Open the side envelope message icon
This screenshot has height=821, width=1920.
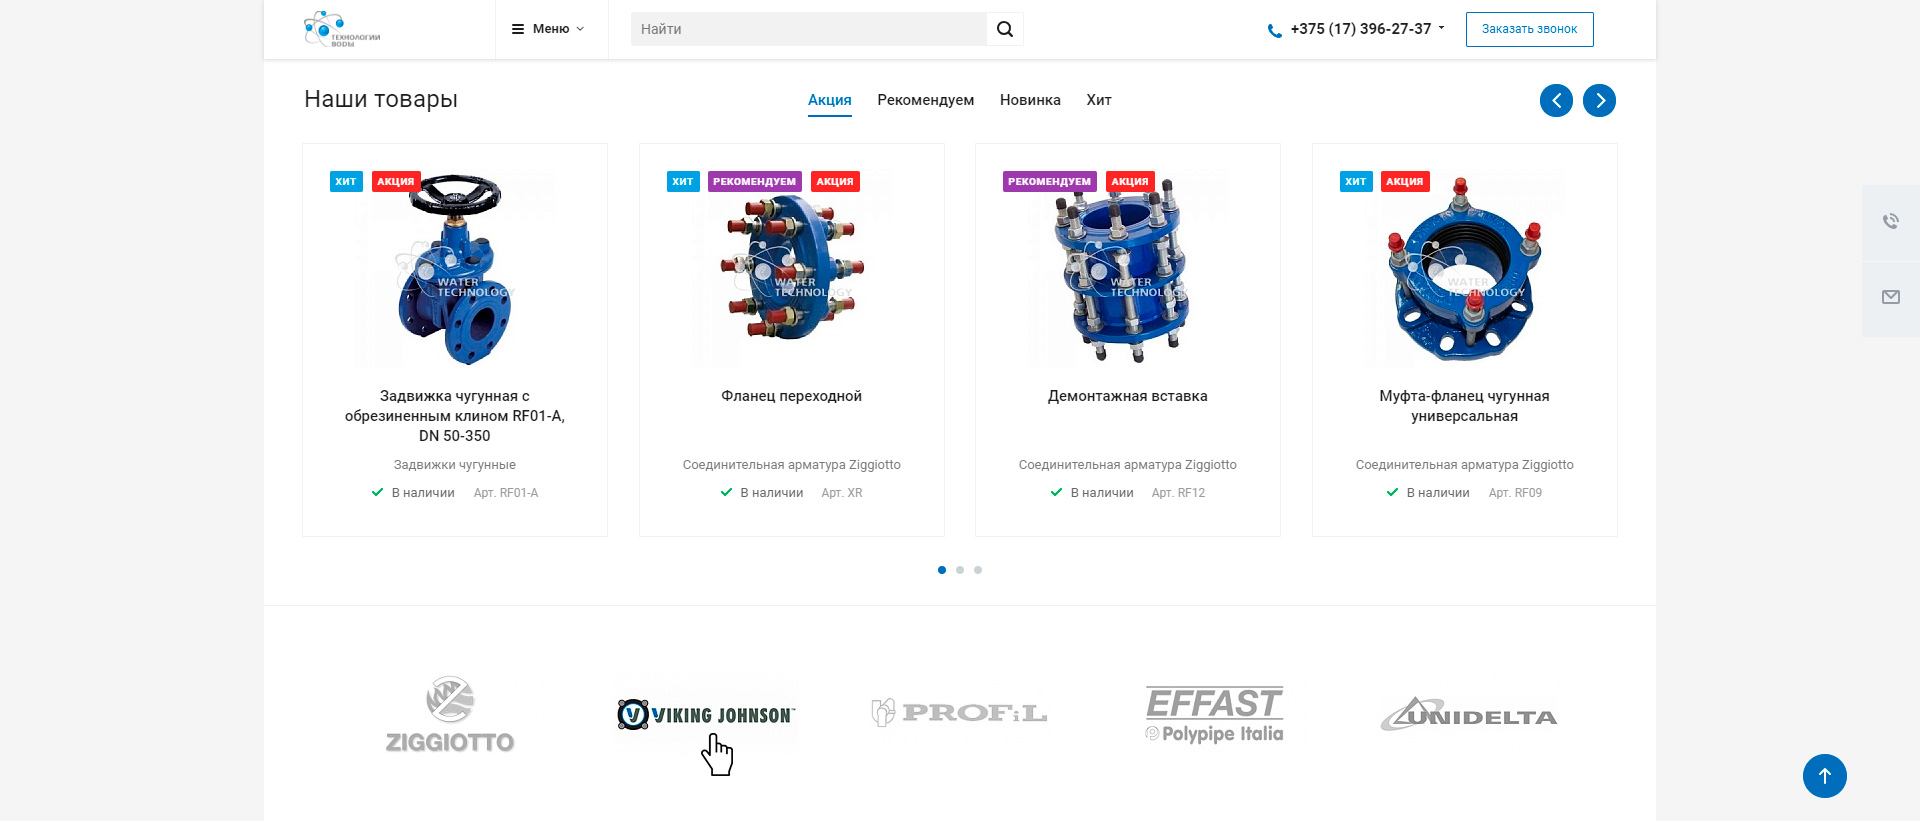click(1891, 298)
